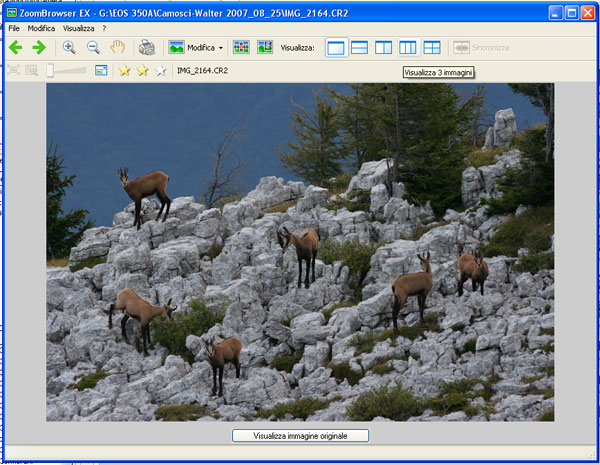Click the Visualizza immagine originale button
This screenshot has height=465, width=600.
[x=301, y=436]
